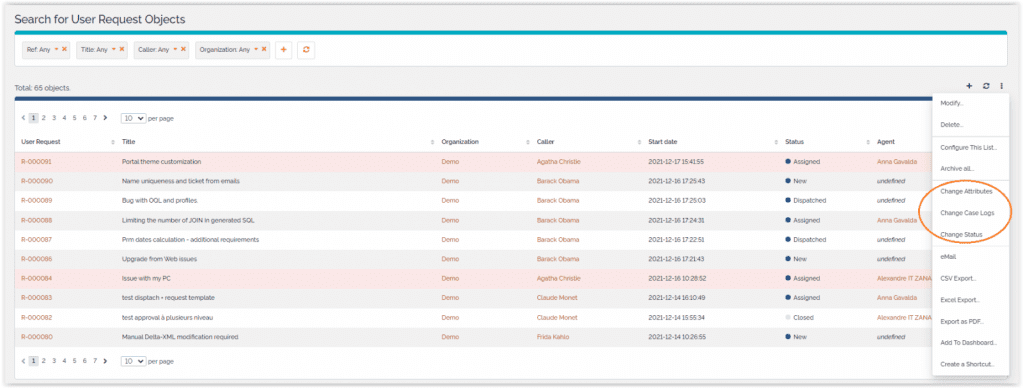Open Claude Monet in the R-000083 row

coord(557,298)
